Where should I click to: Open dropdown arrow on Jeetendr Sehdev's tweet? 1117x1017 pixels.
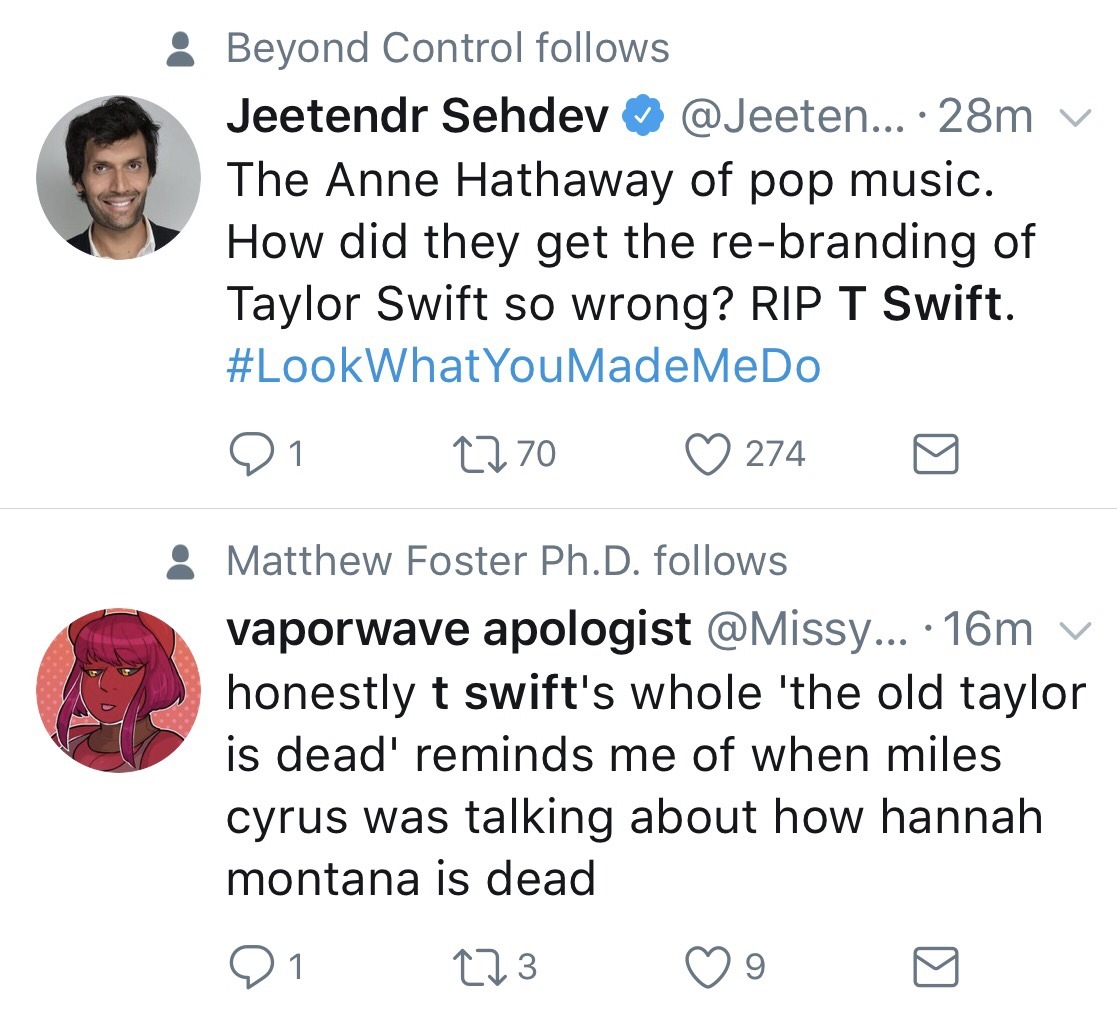click(x=1073, y=119)
